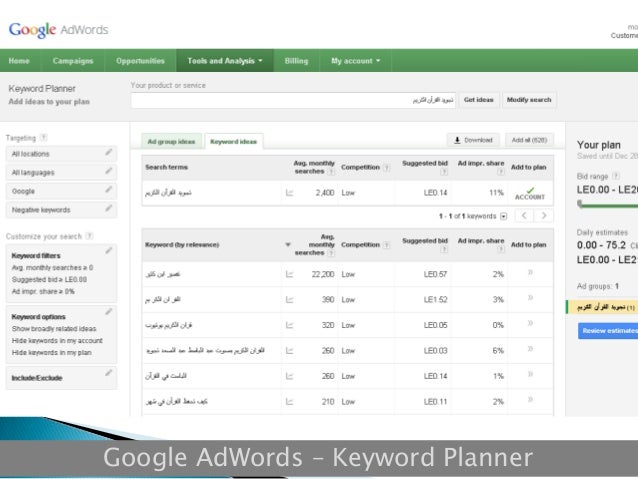Click the Google AdWords logo
The width and height of the screenshot is (638, 479).
58,30
